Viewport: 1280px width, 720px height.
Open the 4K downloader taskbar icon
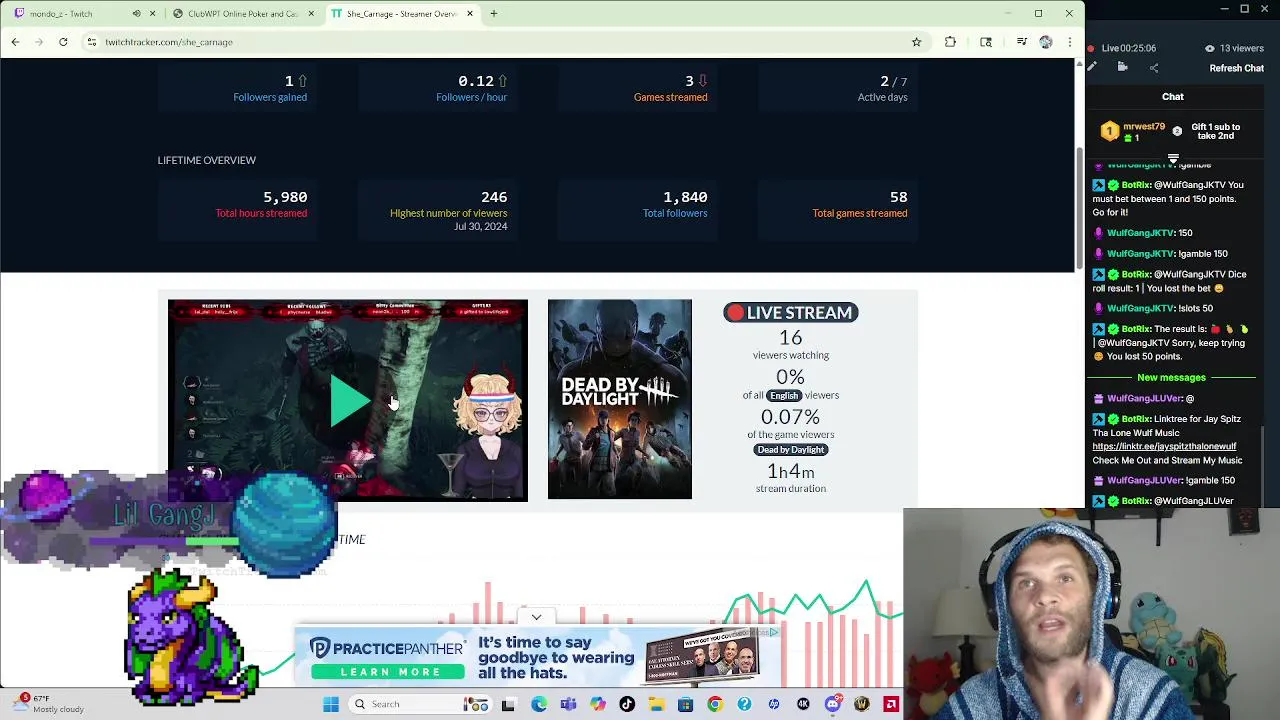click(x=803, y=704)
